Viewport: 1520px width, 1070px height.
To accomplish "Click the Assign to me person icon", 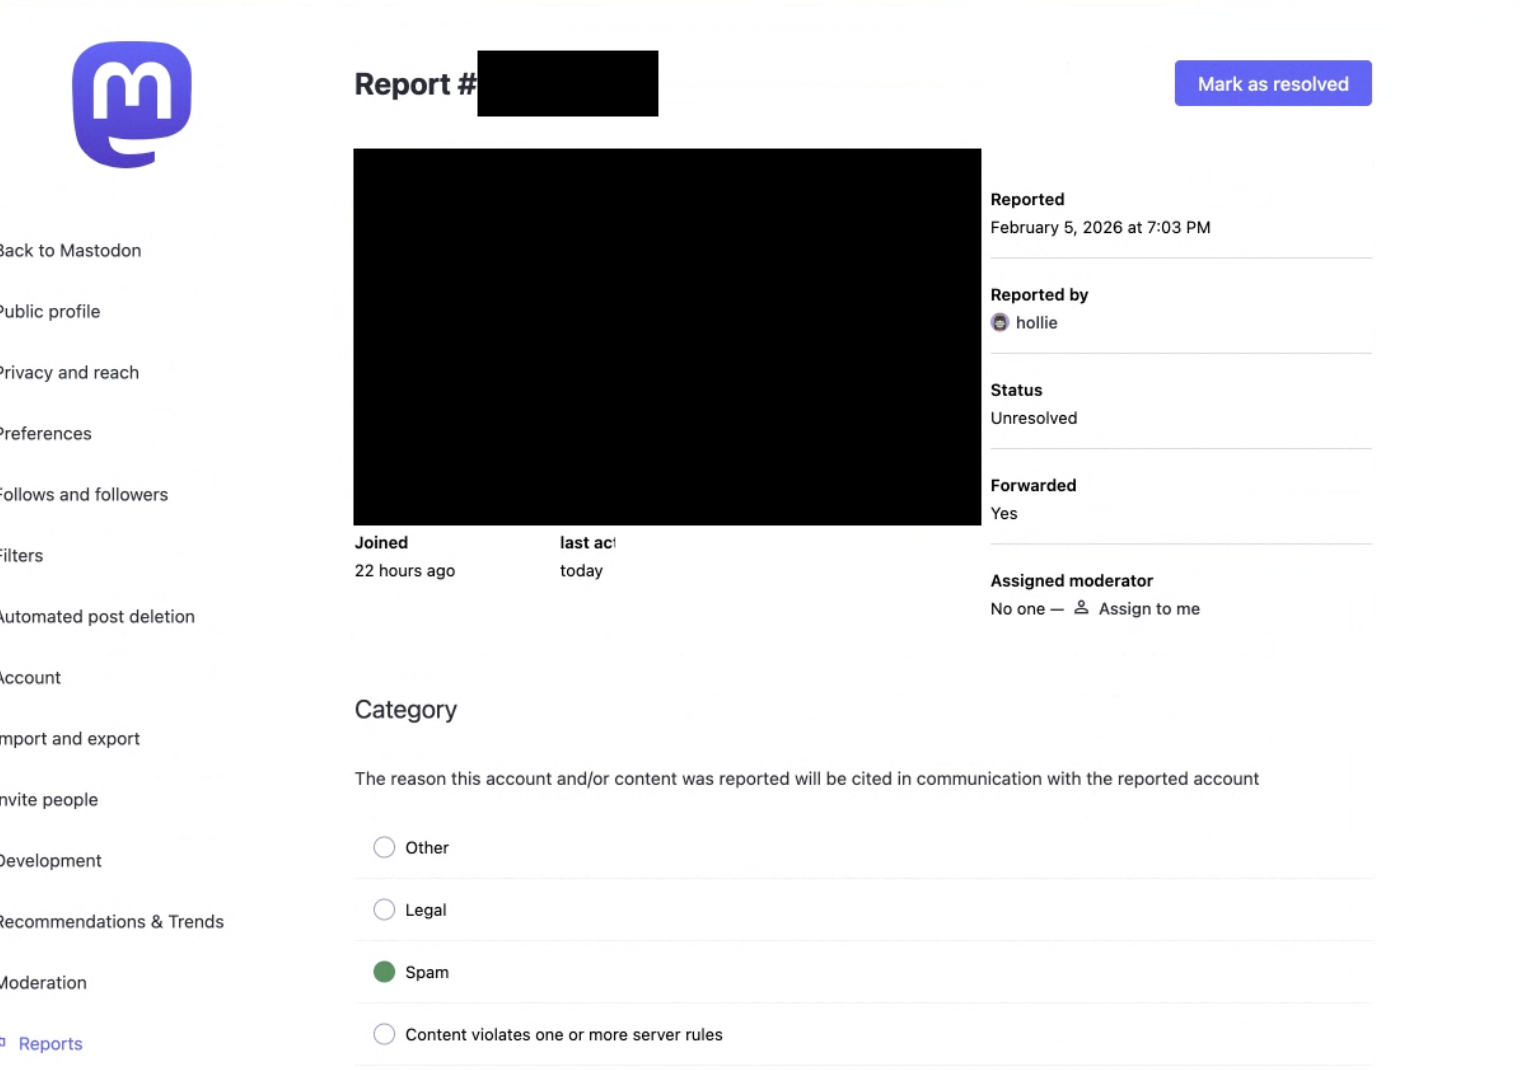I will click(1081, 608).
